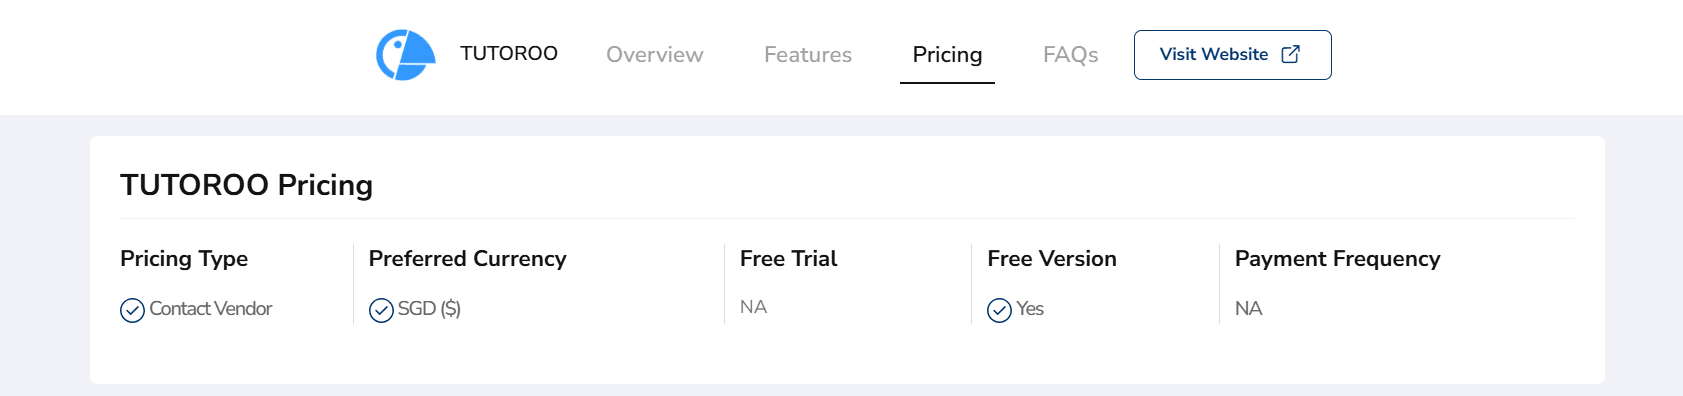Click the NA value under Free Trial
The image size is (1683, 396).
(x=753, y=307)
